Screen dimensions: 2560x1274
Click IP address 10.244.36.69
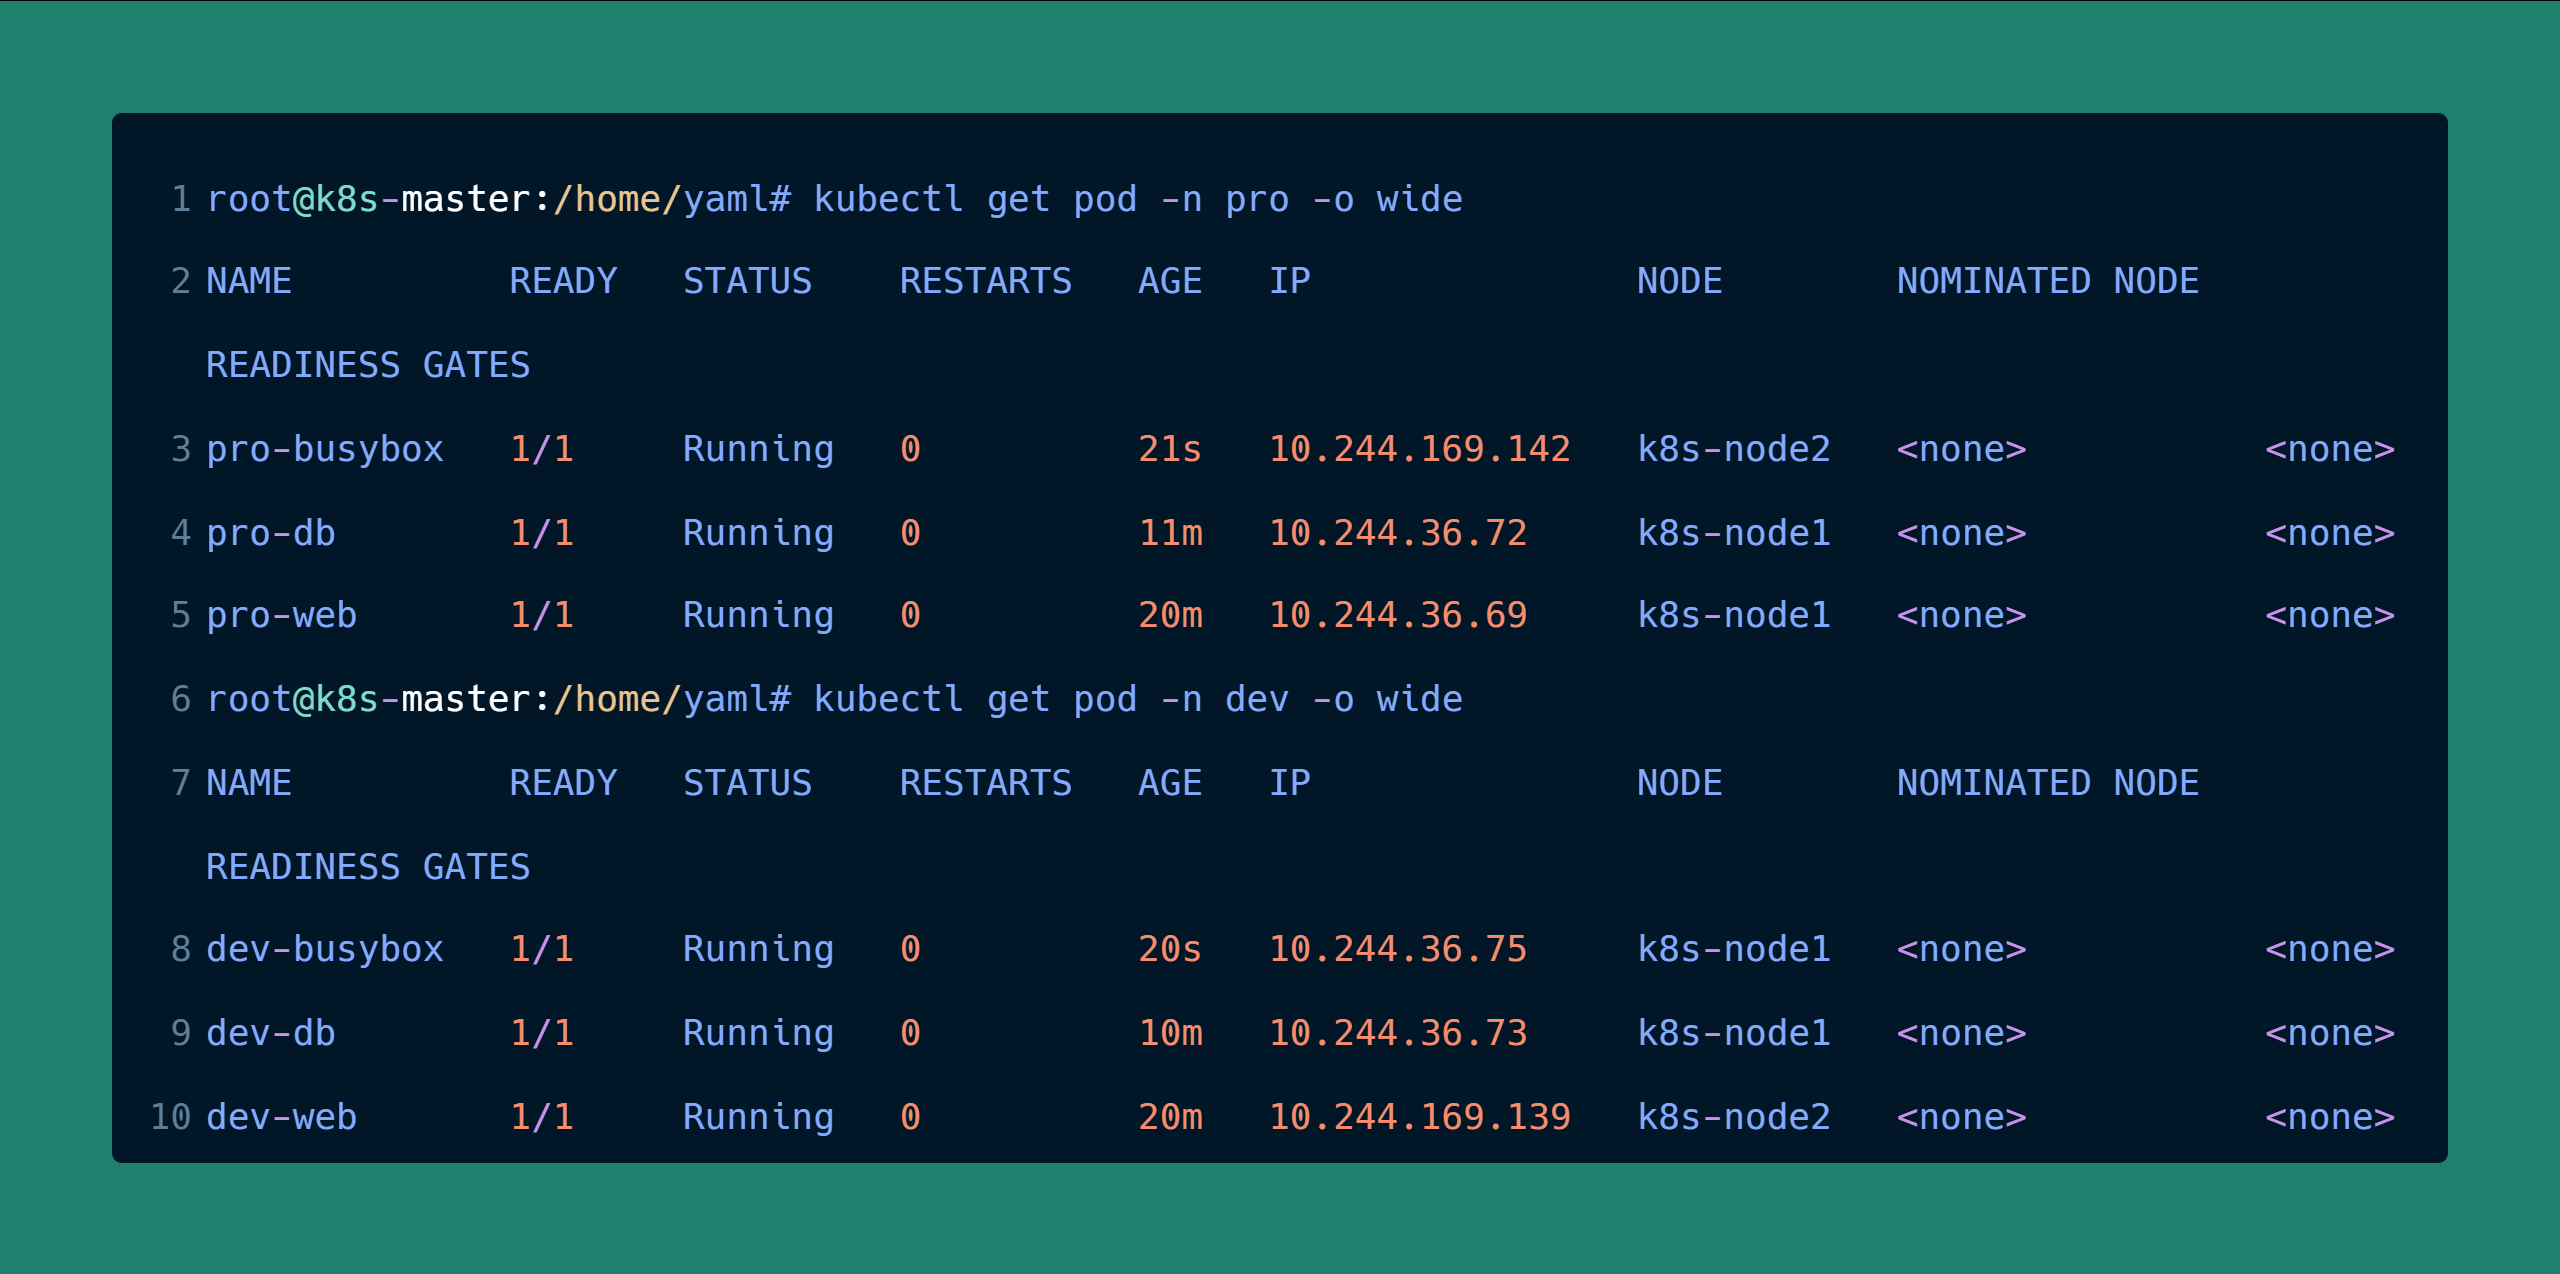click(1398, 615)
